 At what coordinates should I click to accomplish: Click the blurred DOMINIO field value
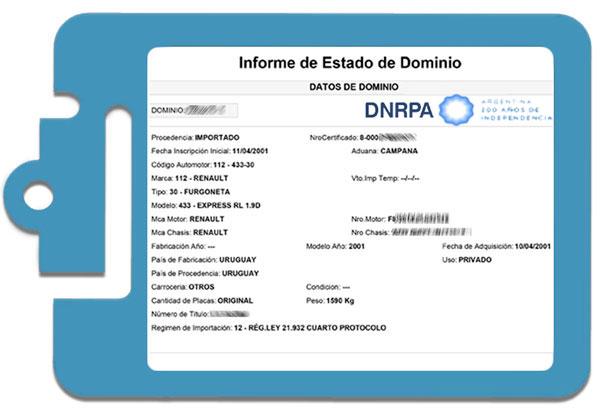click(x=205, y=111)
